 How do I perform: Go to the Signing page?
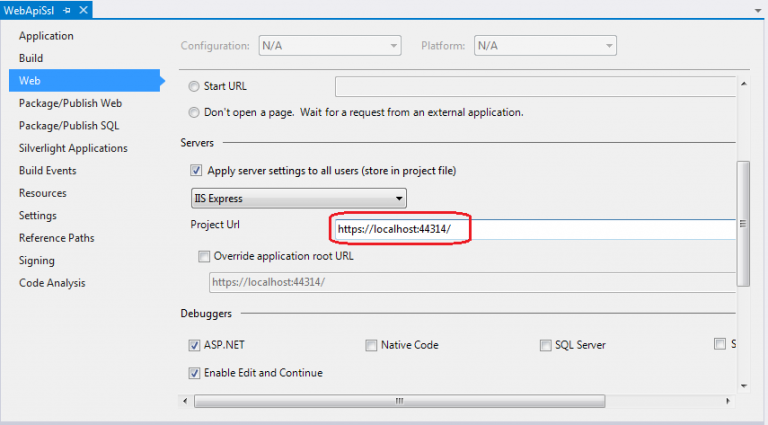pos(37,261)
